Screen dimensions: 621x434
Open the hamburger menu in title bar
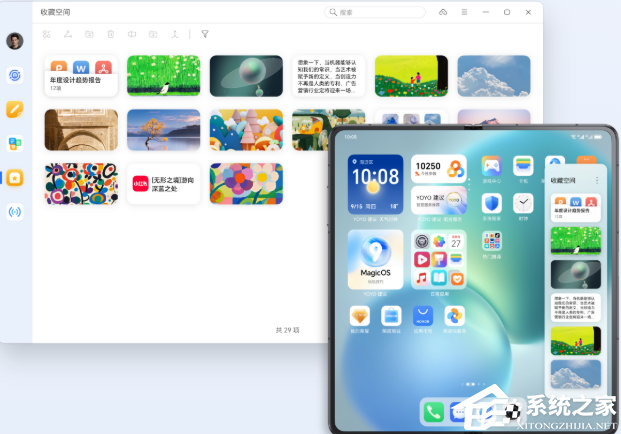(x=465, y=12)
